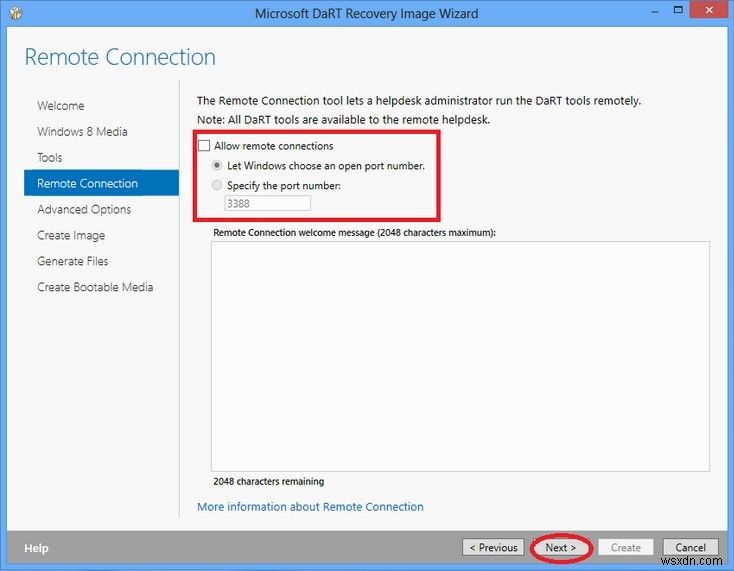734x571 pixels.
Task: Close the DaRT Recovery Image Wizard window
Action: [709, 10]
